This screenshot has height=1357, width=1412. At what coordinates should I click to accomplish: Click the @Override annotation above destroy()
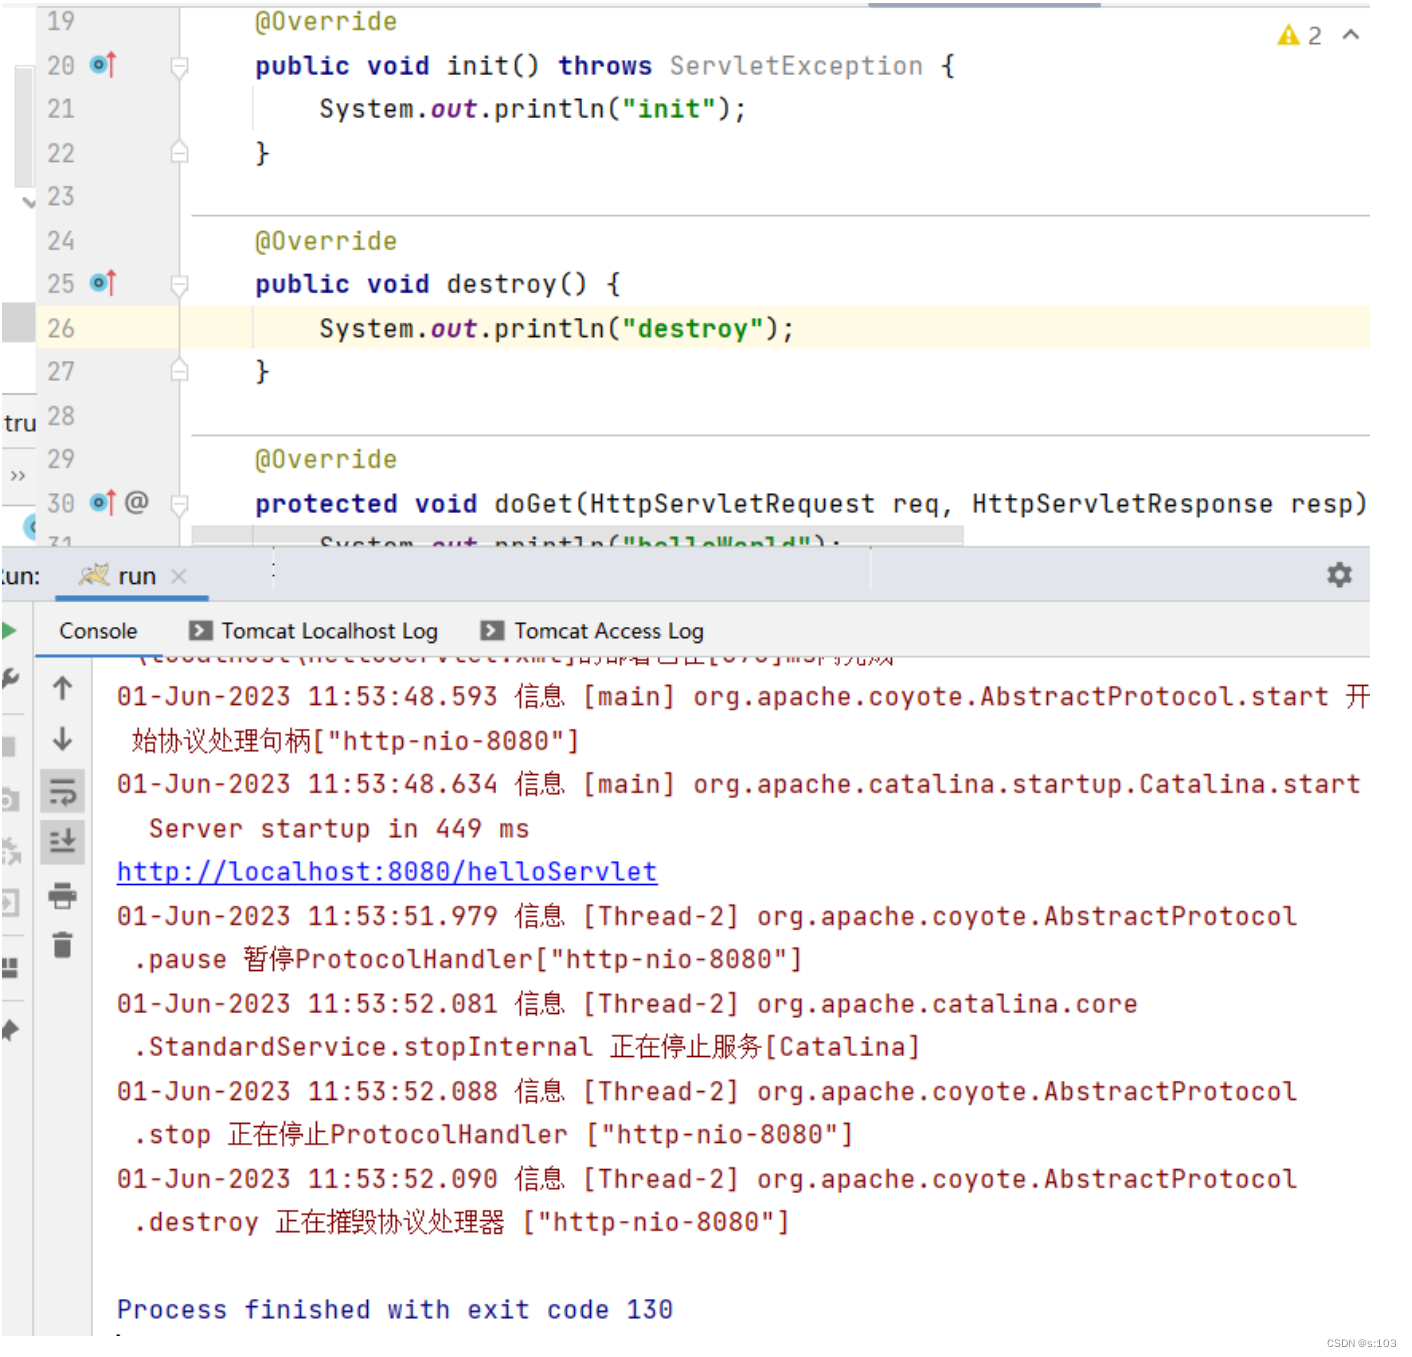click(x=326, y=241)
